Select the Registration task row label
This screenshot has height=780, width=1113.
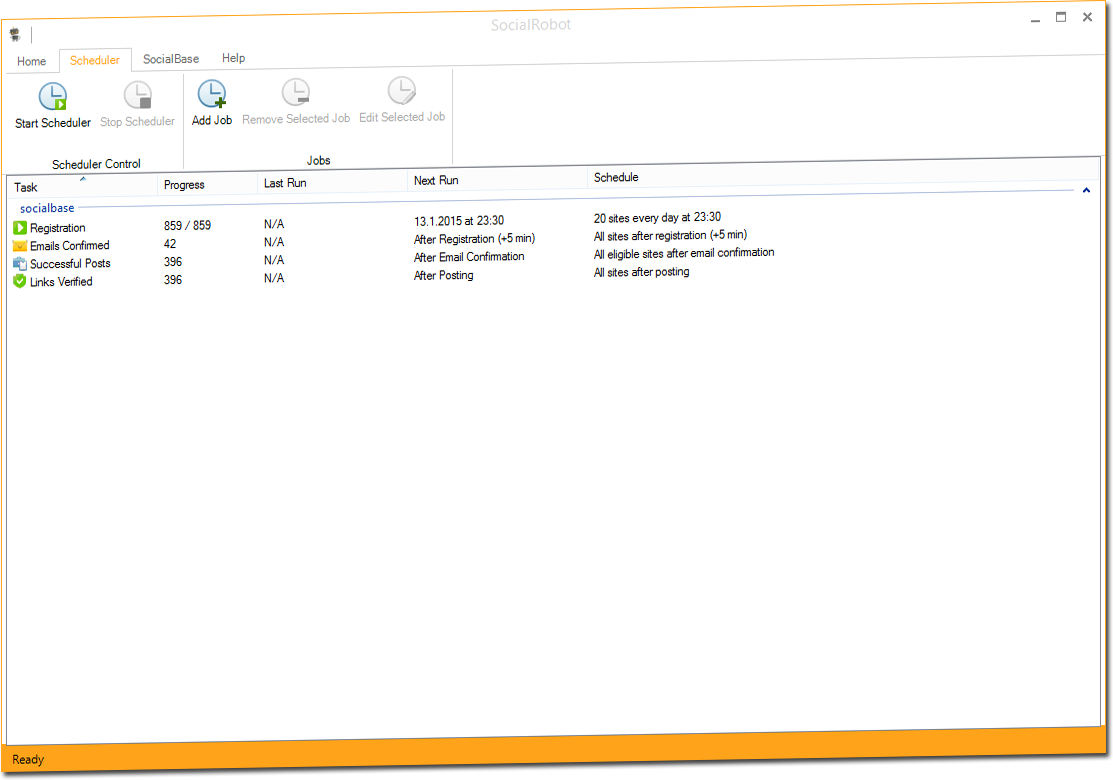click(x=57, y=228)
